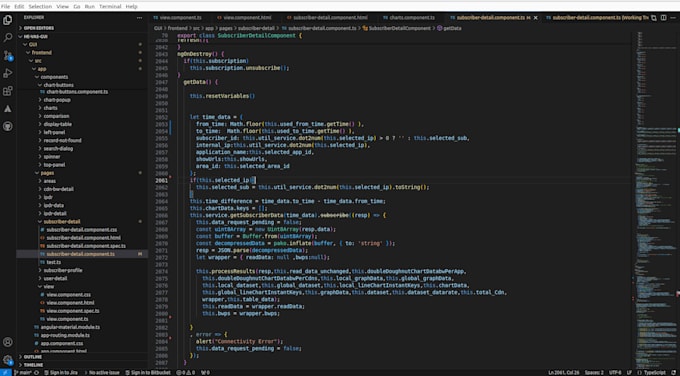Open the Go menu
Screen dimensions: 680x376
pyautogui.click(x=77, y=7)
